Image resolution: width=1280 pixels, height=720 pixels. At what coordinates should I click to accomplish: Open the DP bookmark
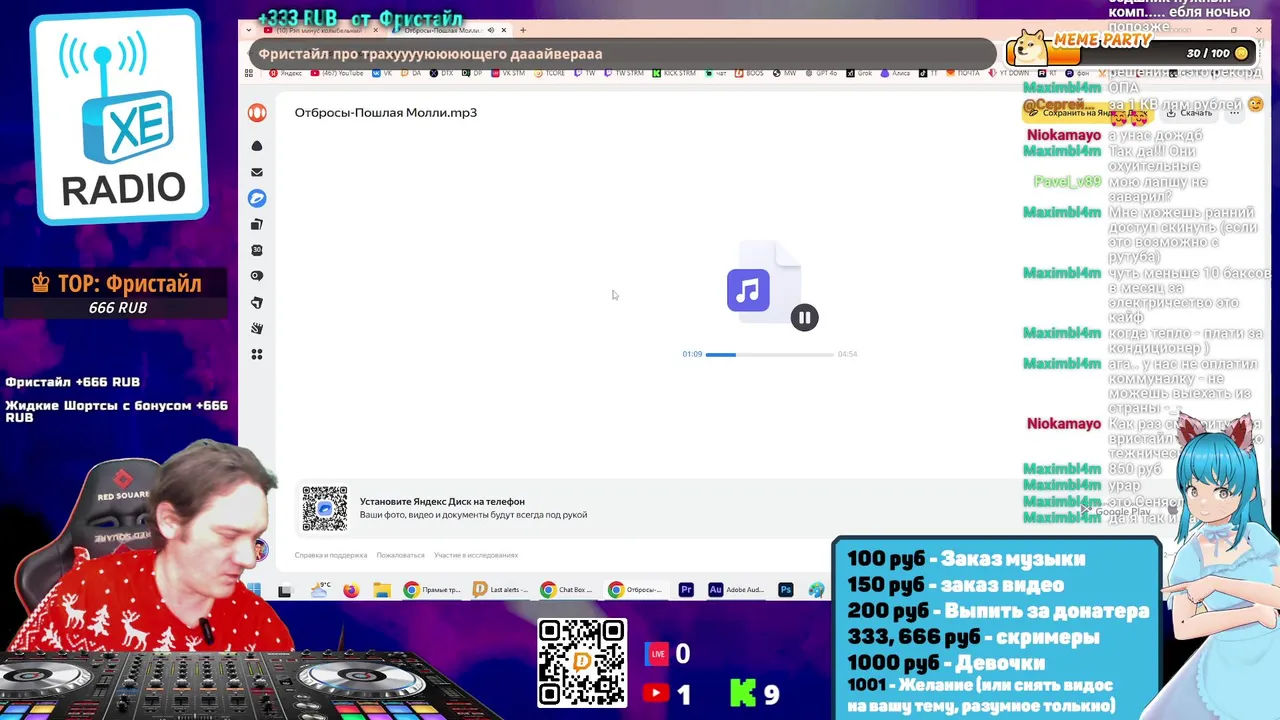point(472,73)
